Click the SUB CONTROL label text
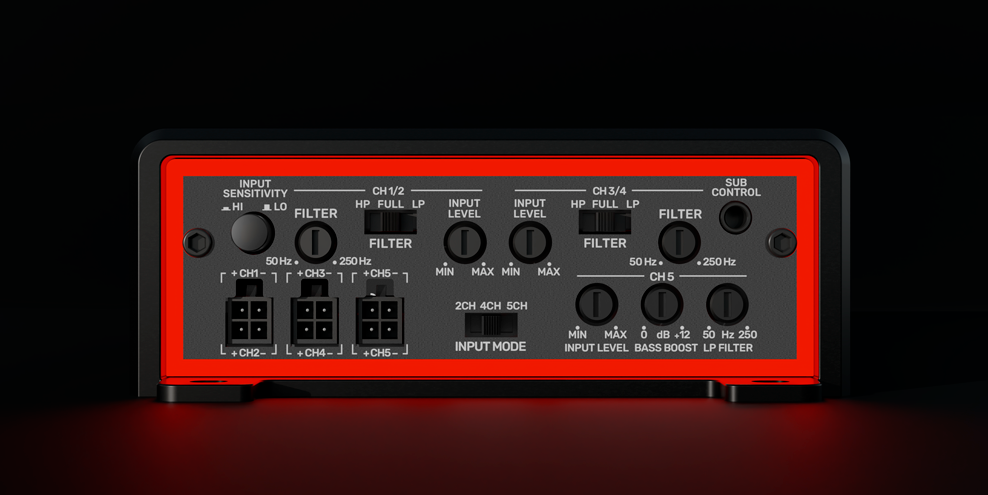988x495 pixels. pos(736,187)
